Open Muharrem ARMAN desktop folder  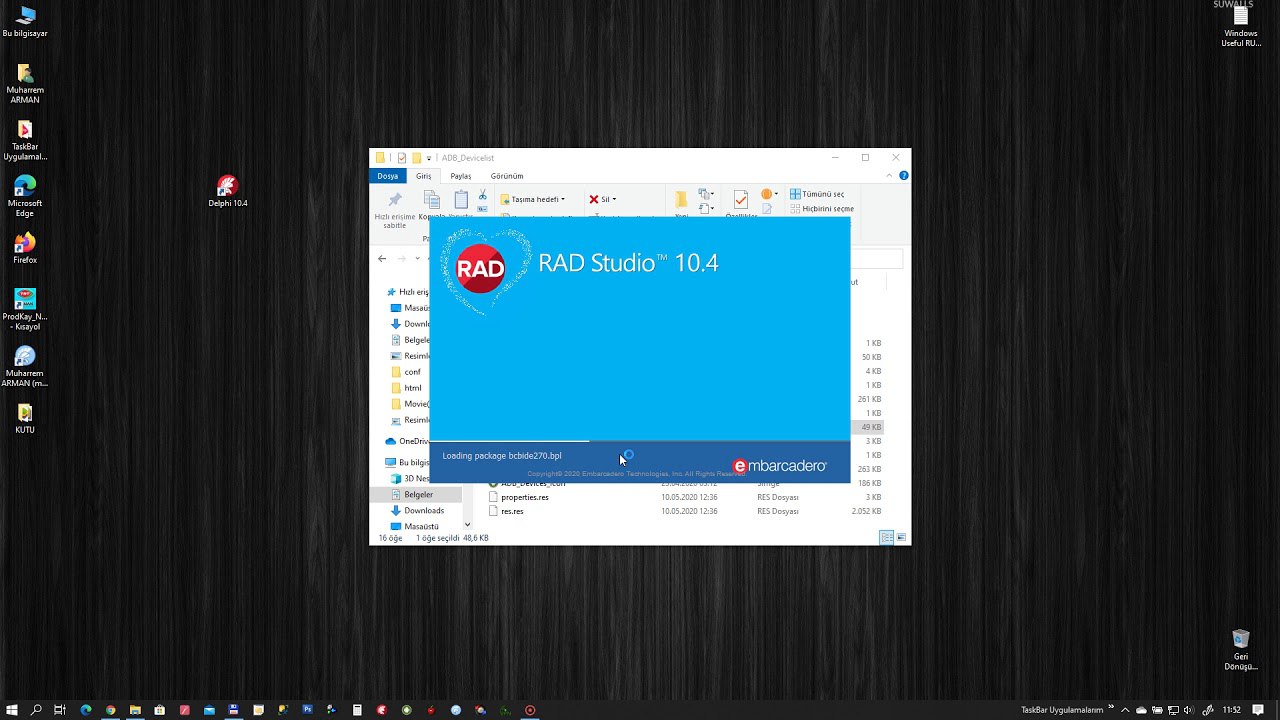pyautogui.click(x=25, y=84)
